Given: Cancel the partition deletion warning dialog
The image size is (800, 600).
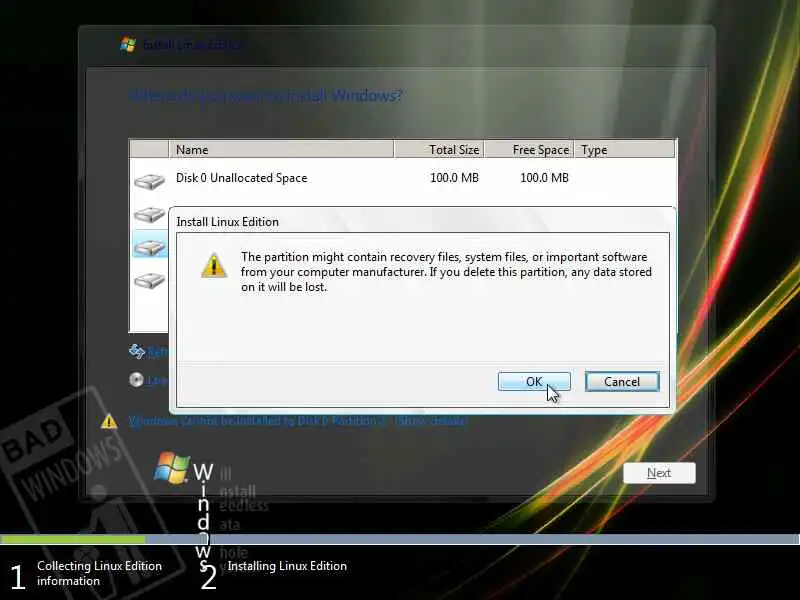Looking at the screenshot, I should (x=622, y=382).
